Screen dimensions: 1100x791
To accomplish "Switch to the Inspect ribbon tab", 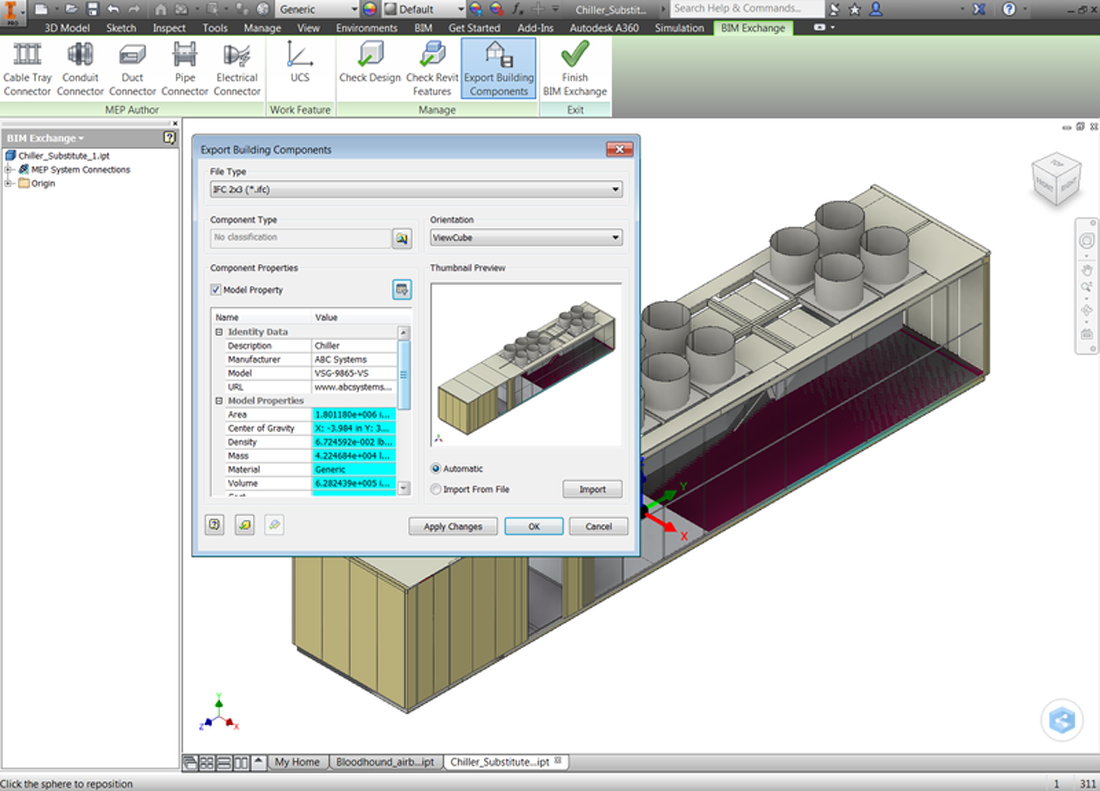I will (169, 27).
